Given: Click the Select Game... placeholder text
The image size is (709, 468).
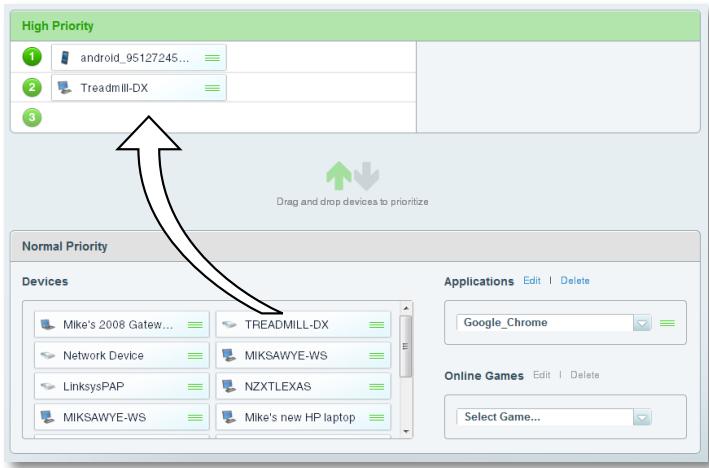Looking at the screenshot, I should tap(502, 416).
